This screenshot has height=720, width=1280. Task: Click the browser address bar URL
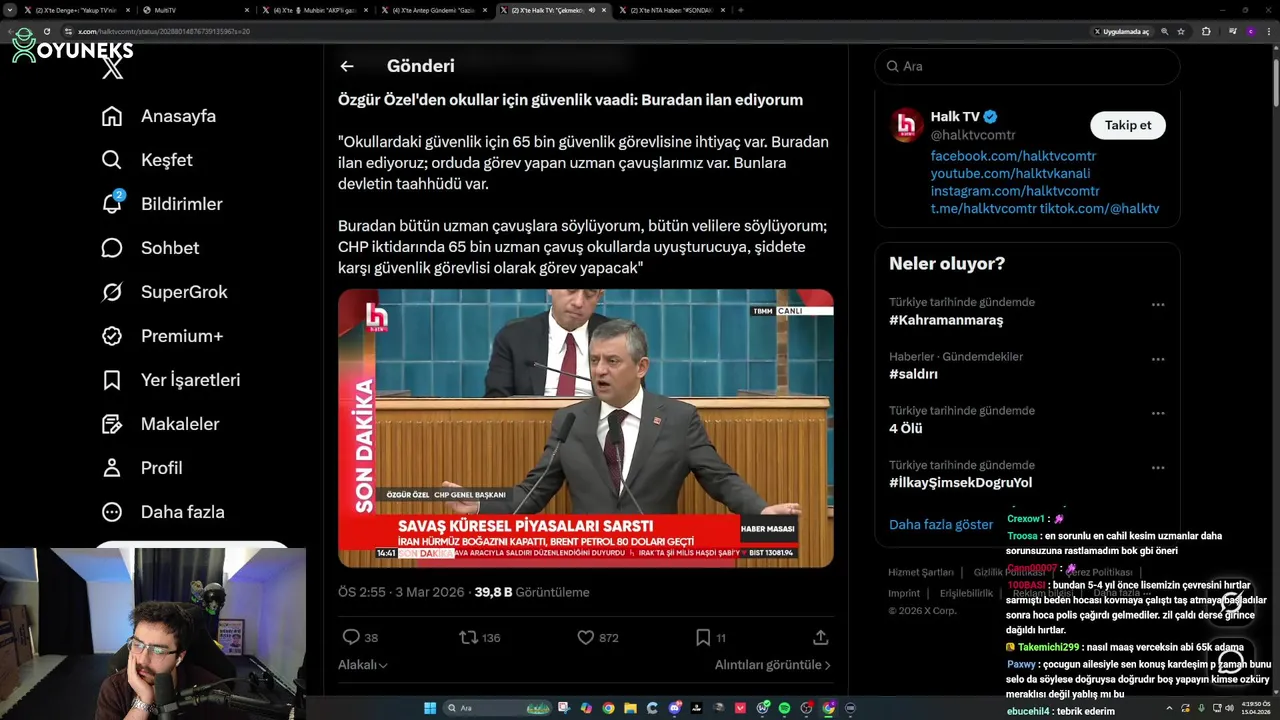click(164, 31)
